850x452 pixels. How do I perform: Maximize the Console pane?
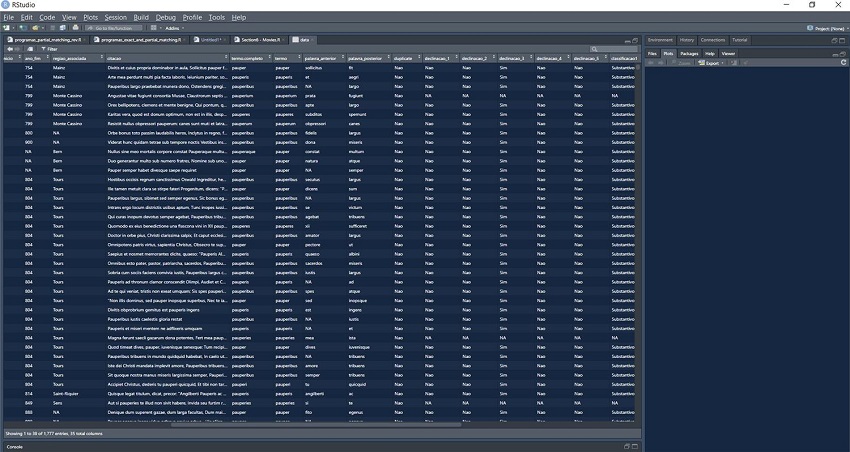coord(635,446)
